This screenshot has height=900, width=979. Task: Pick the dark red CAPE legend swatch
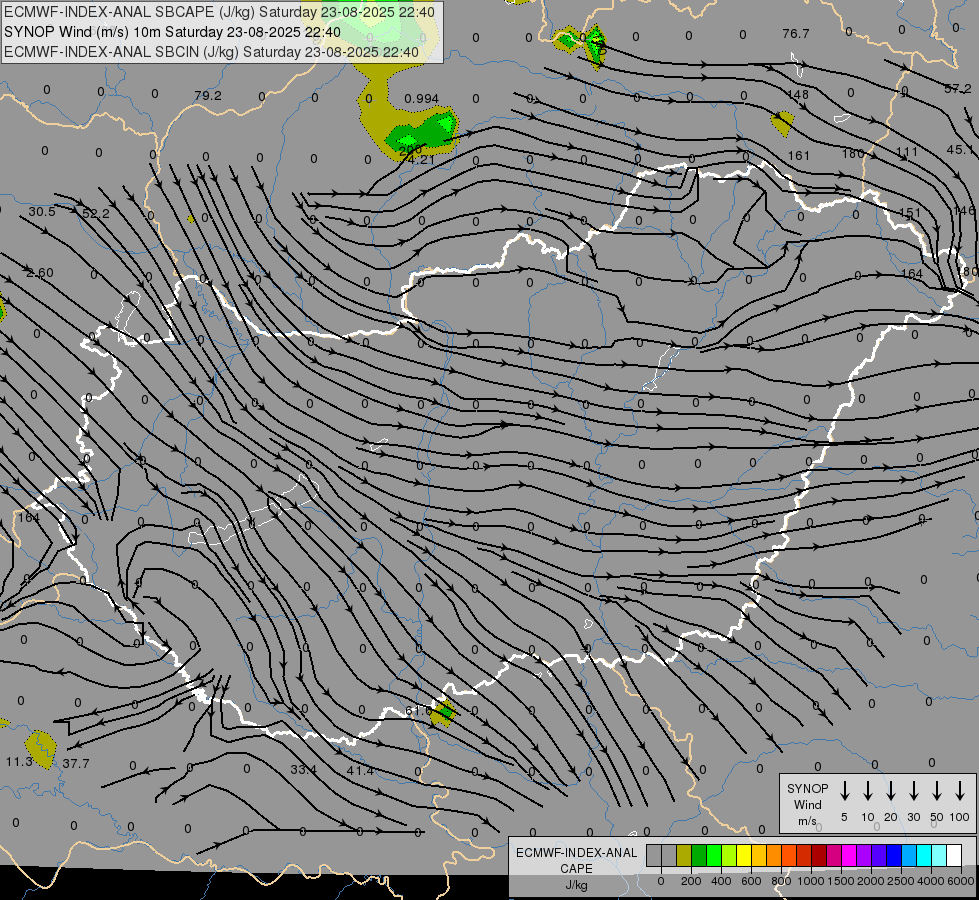(x=819, y=856)
